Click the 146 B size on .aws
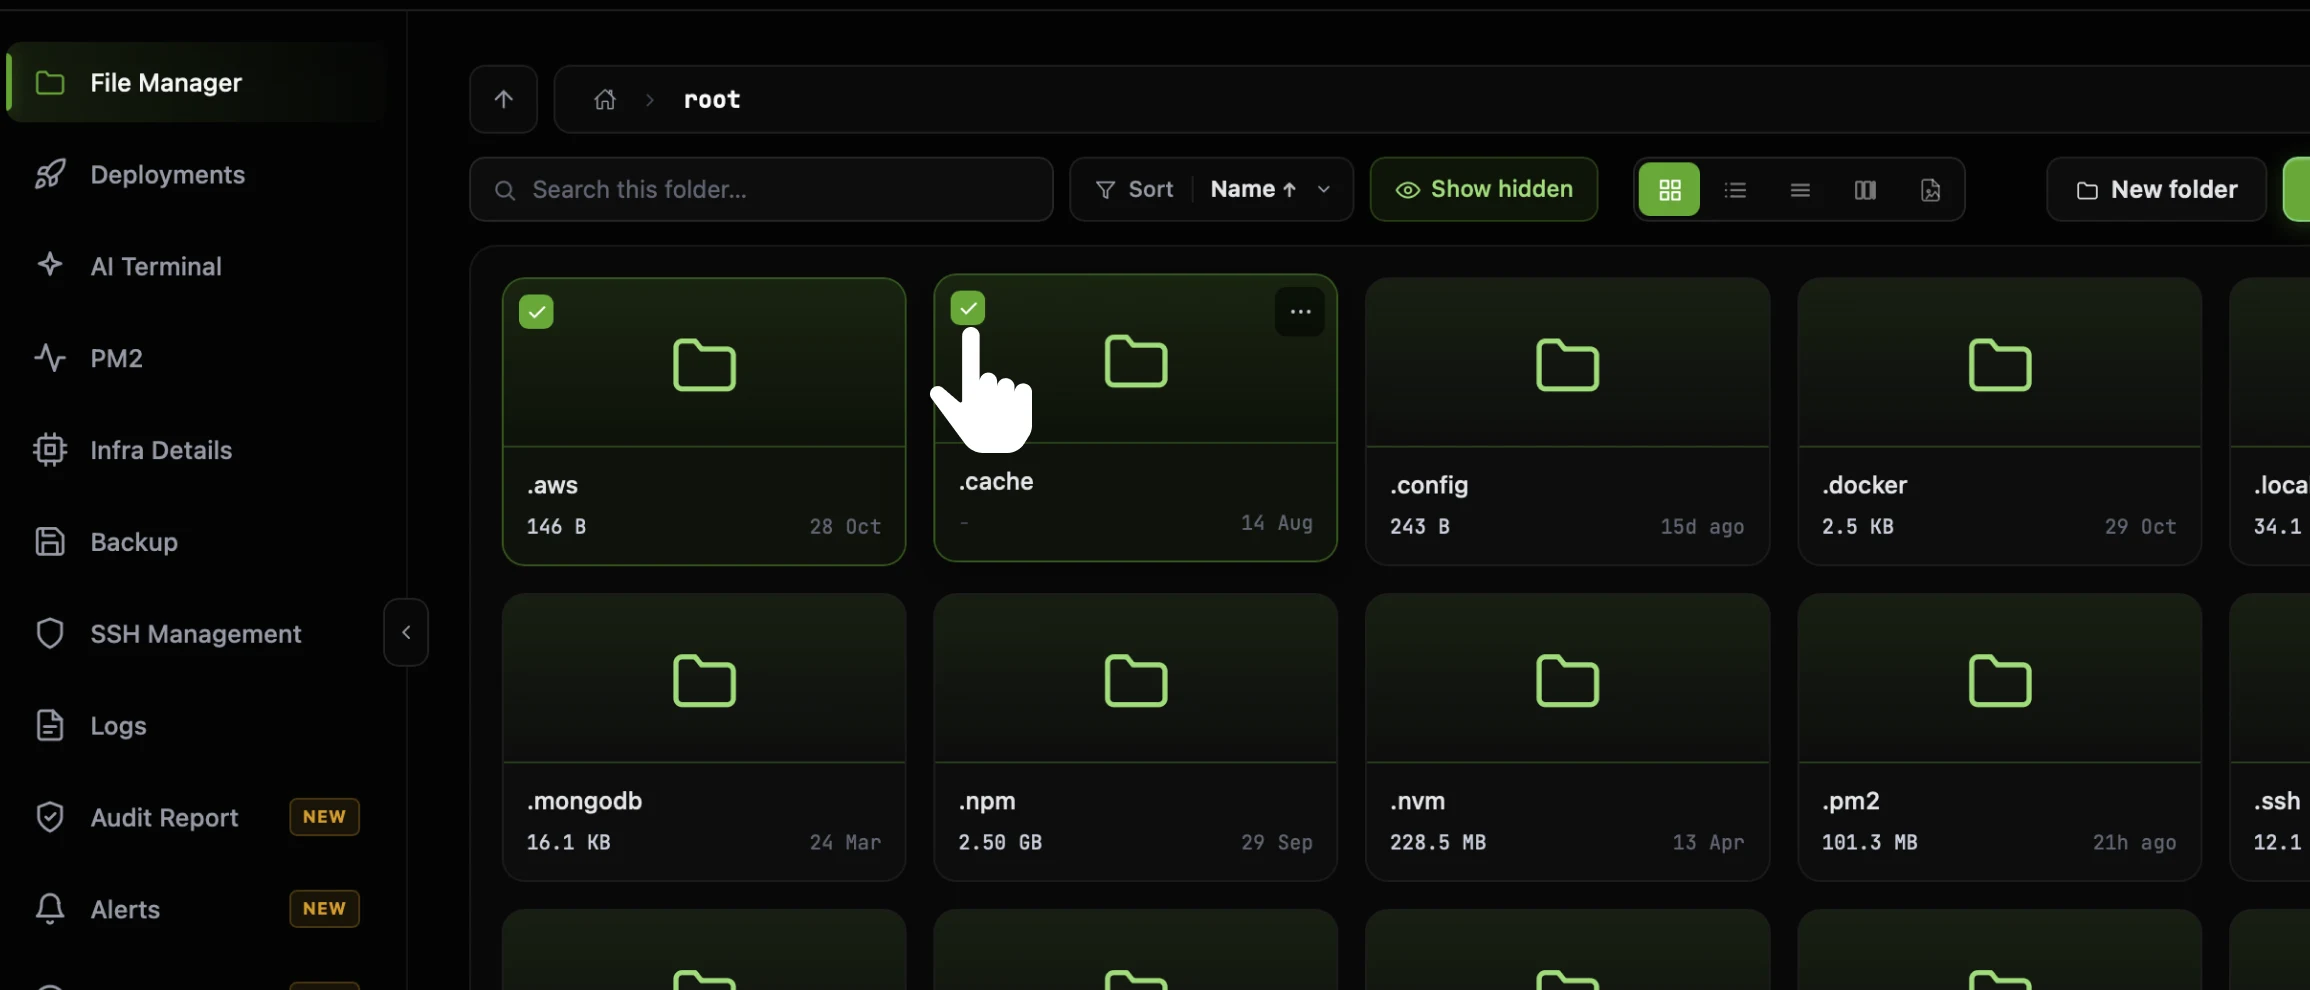Viewport: 2310px width, 990px height. click(x=556, y=526)
